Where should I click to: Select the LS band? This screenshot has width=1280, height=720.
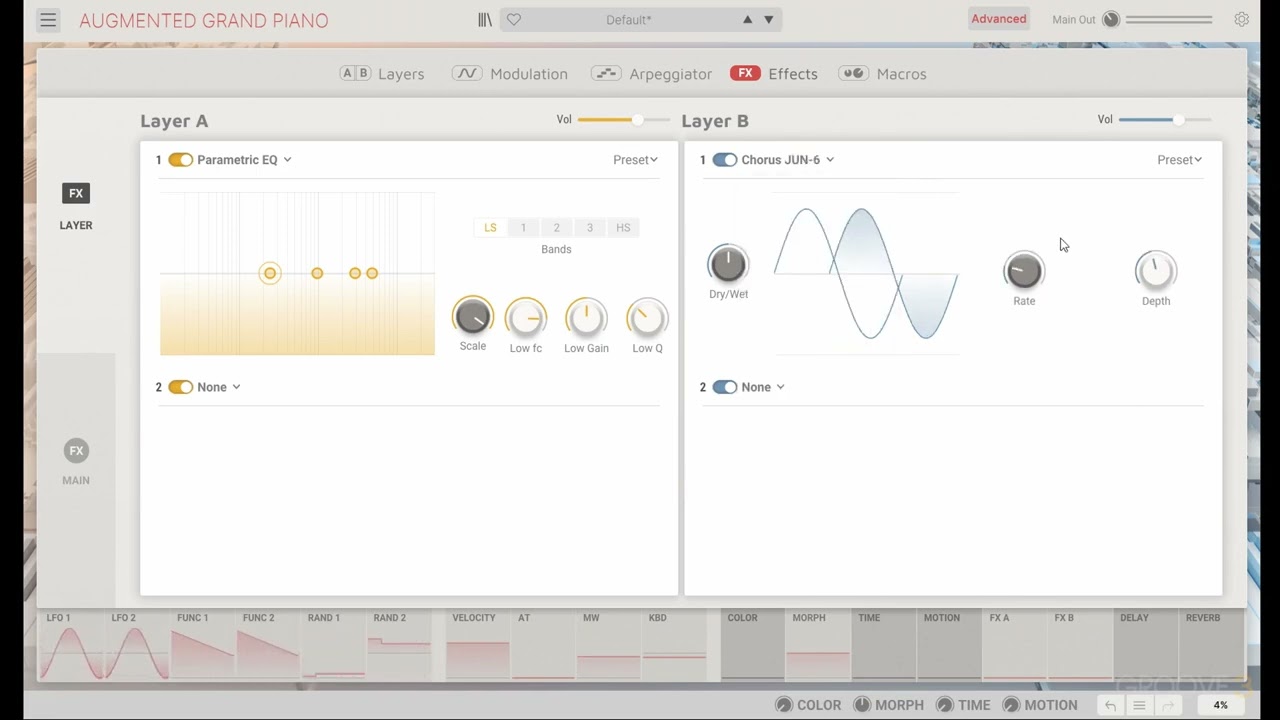click(490, 228)
